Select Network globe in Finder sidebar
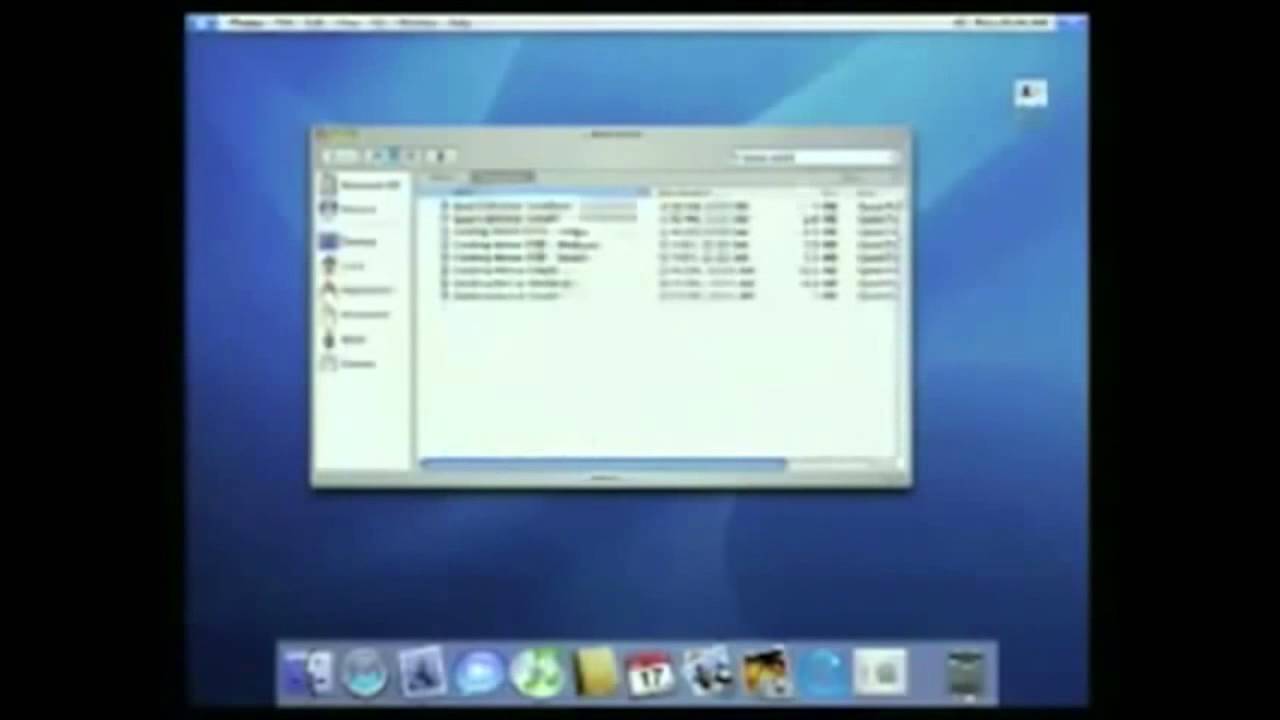1280x720 pixels. pos(348,209)
